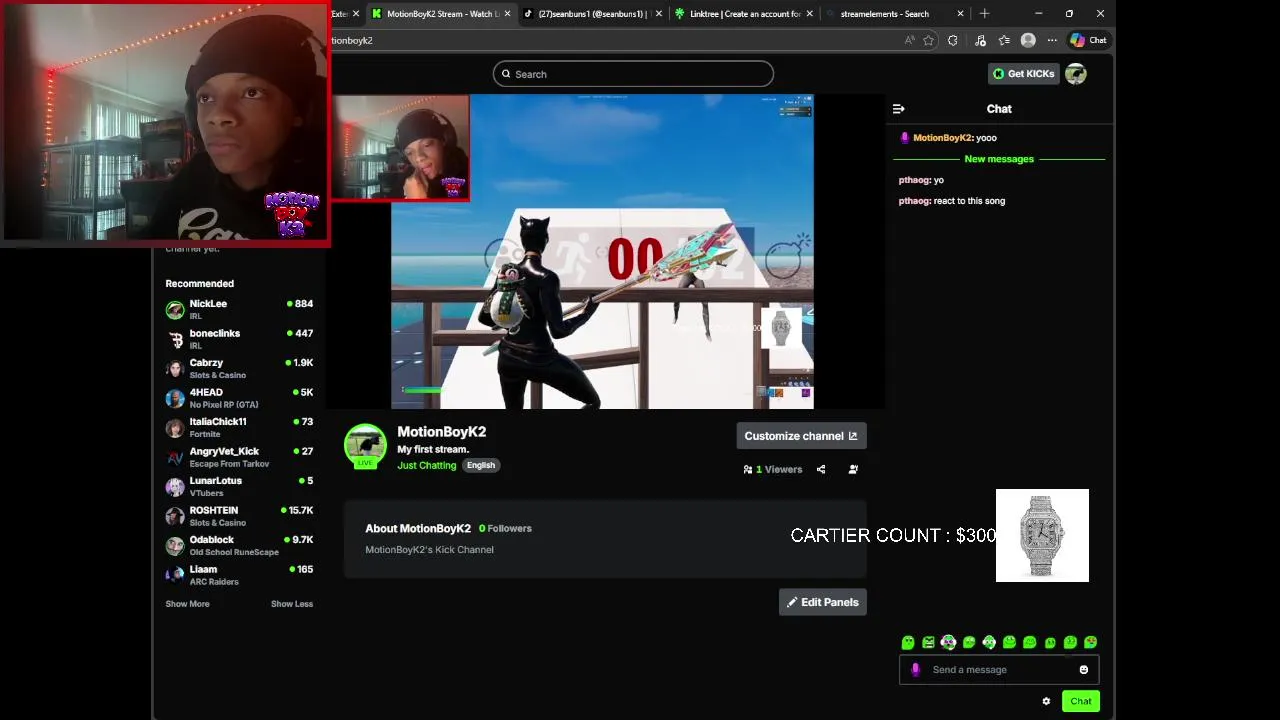
Task: Open a new browser tab with the plus
Action: [984, 13]
